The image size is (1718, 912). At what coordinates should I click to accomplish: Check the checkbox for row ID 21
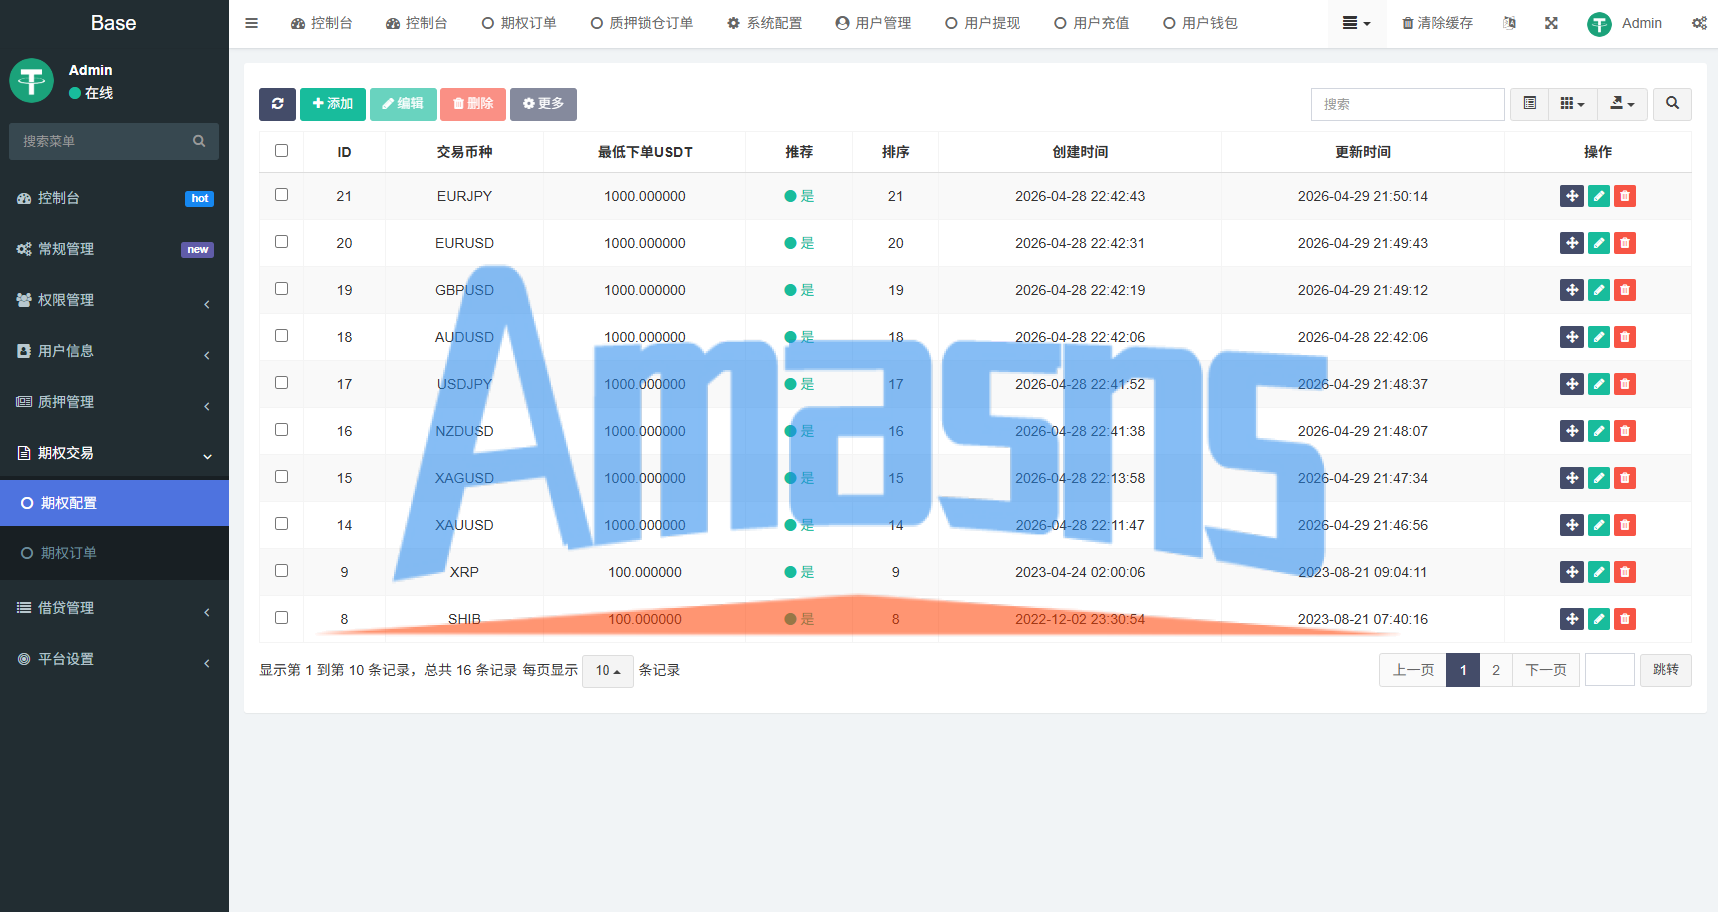click(281, 195)
